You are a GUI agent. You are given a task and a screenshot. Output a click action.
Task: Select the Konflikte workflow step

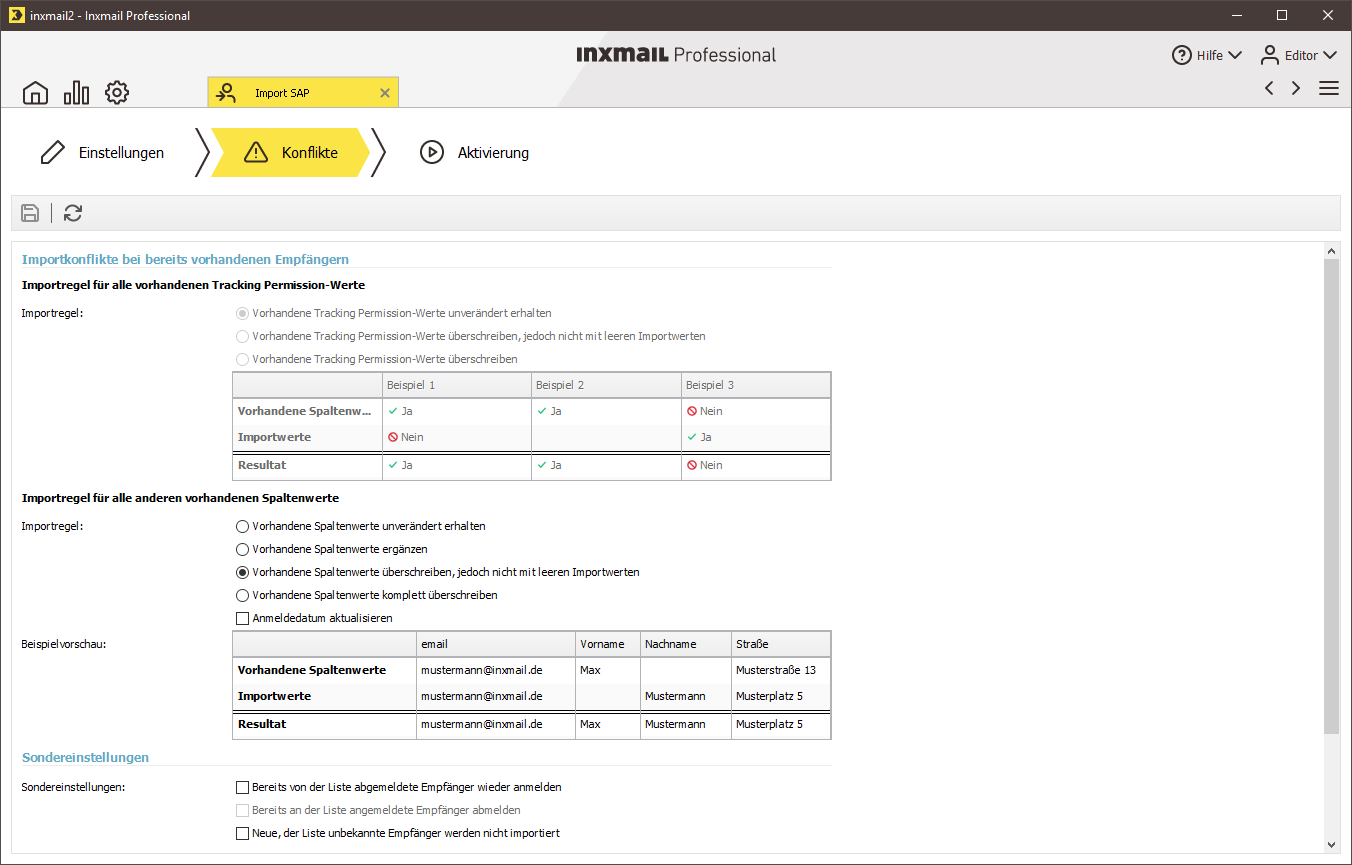click(290, 153)
